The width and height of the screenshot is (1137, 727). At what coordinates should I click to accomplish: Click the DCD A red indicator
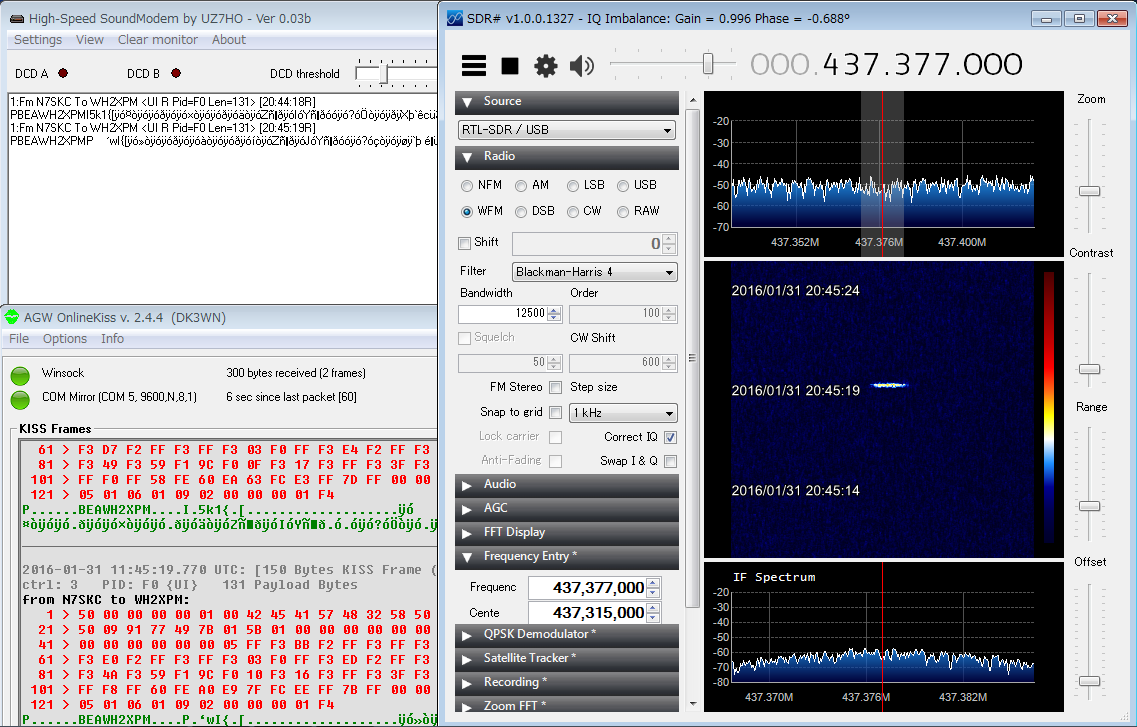pos(63,73)
